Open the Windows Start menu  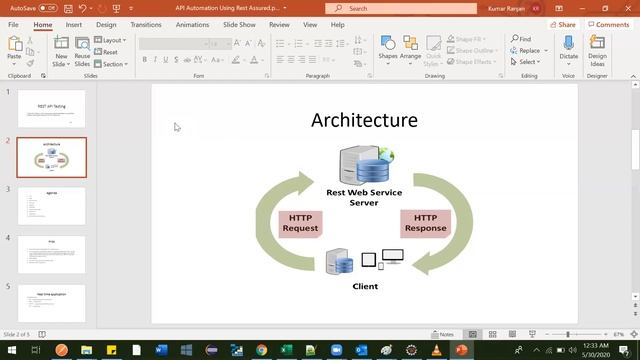tap(12, 350)
